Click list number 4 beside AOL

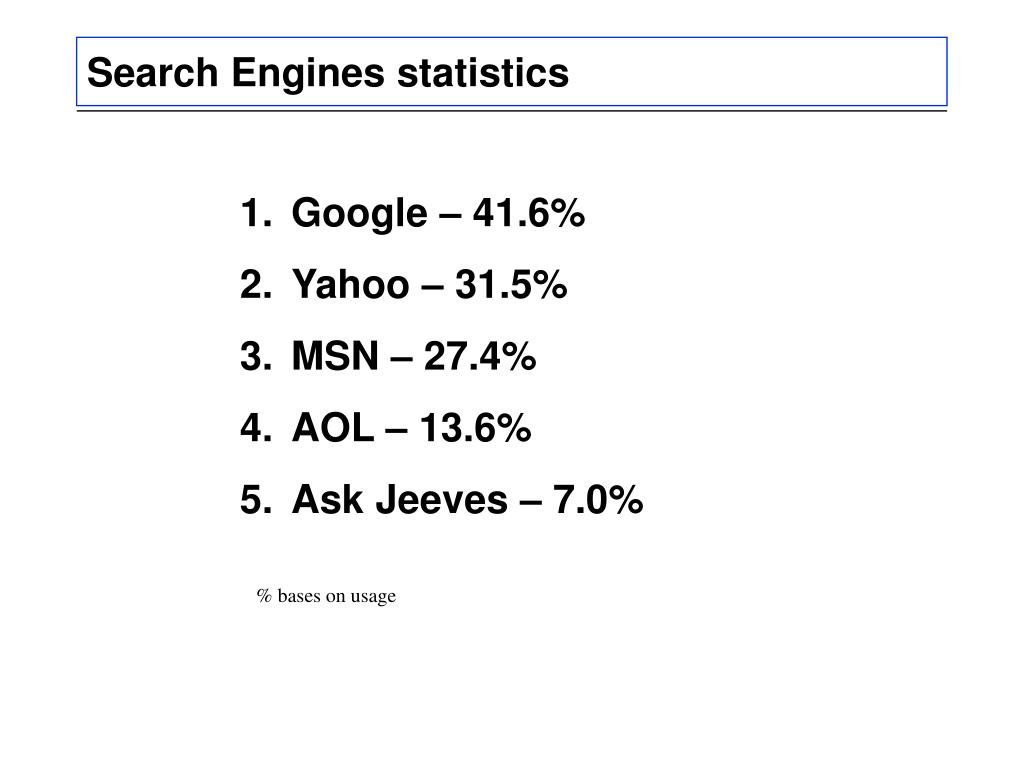255,429
